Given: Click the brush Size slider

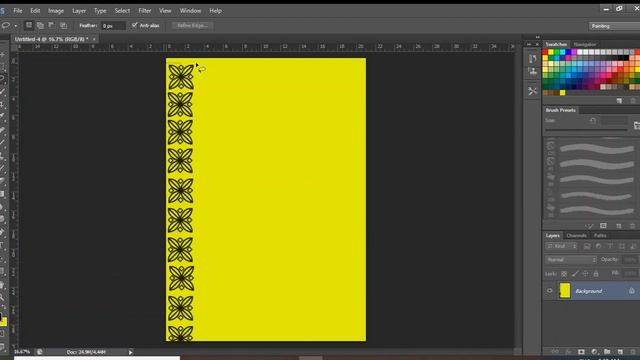Looking at the screenshot, I should [x=586, y=130].
